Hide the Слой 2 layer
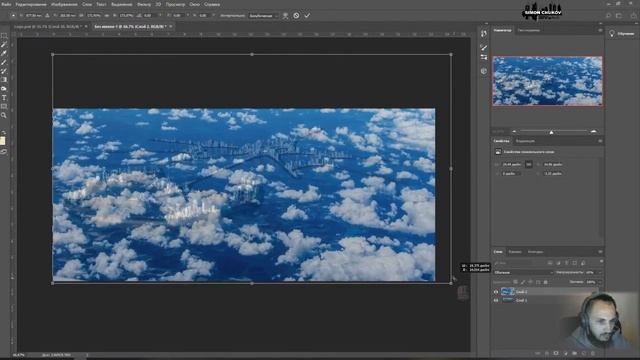The image size is (640, 360). pos(496,292)
